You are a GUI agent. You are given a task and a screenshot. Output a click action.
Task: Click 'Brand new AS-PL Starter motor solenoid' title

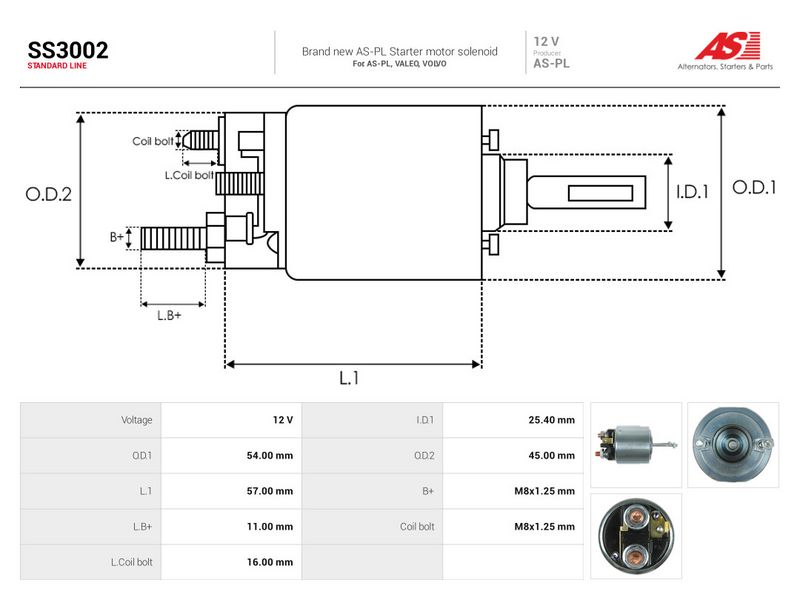[x=399, y=52]
